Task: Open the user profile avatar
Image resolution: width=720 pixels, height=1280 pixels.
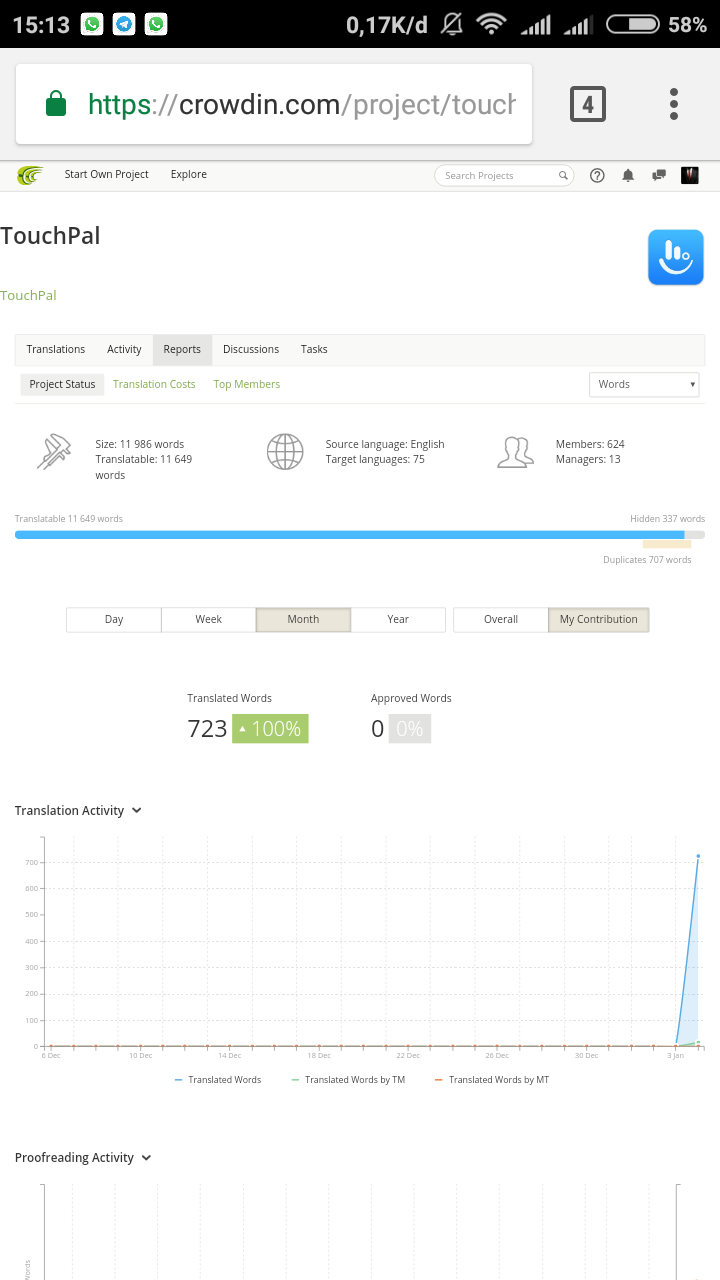Action: (690, 175)
